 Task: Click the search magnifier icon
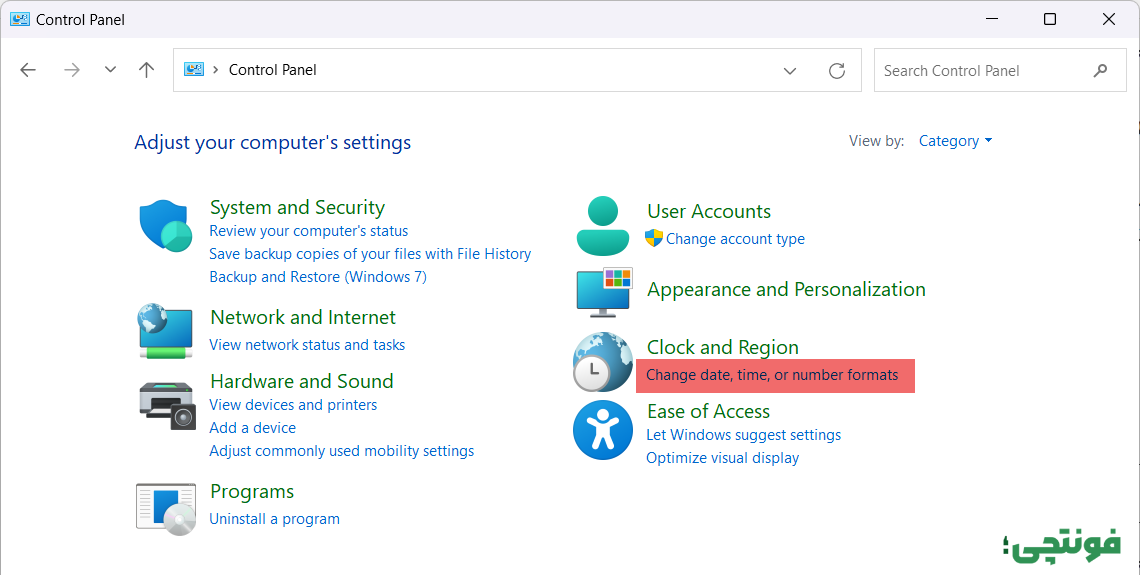pos(1100,71)
